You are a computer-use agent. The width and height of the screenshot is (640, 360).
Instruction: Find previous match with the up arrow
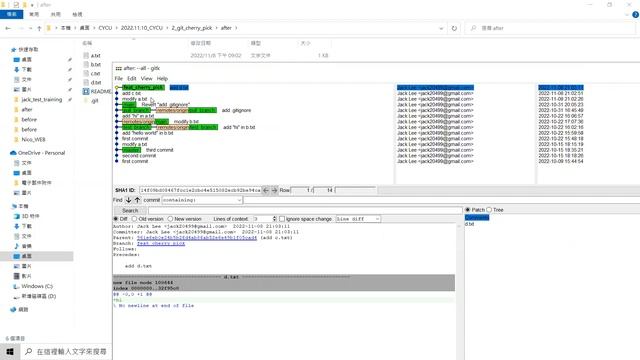(137, 200)
